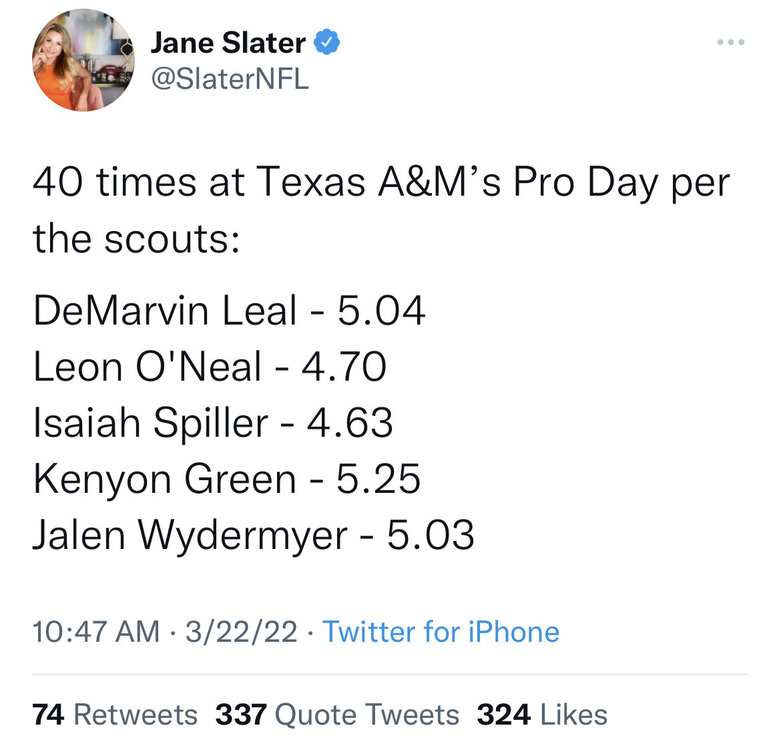Viewport: 781px width, 750px height.
Task: Click the 3/22/22 date
Action: [240, 632]
